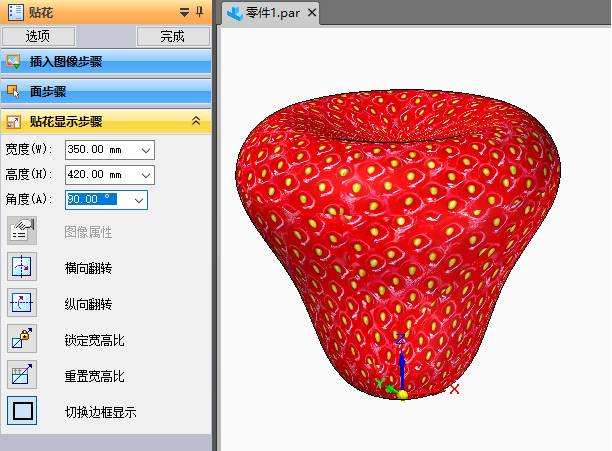Open the 面步骤 step bar
The image size is (612, 451).
[x=106, y=91]
